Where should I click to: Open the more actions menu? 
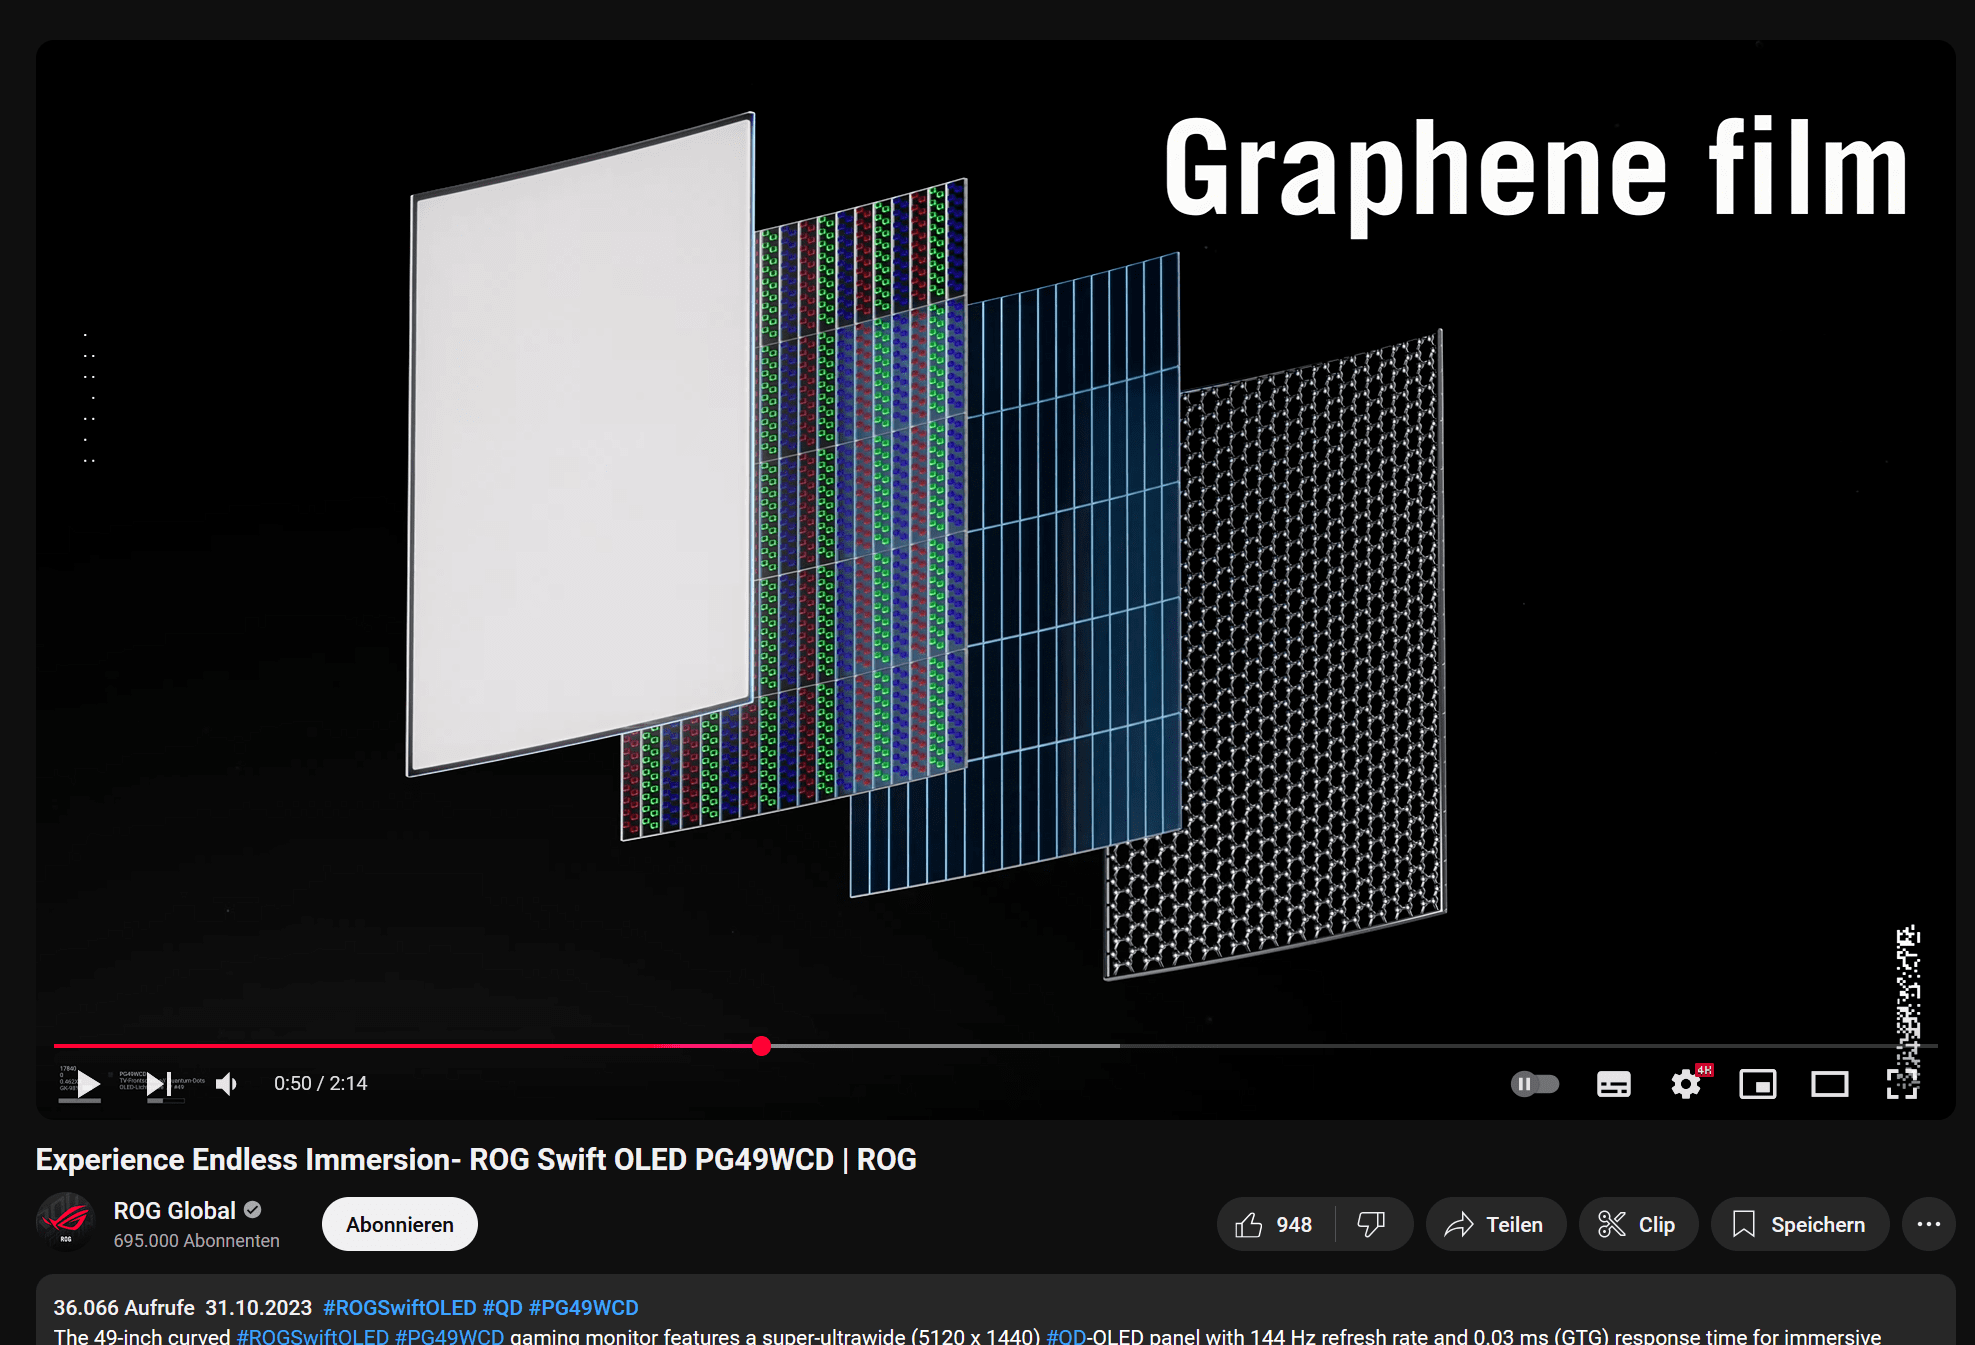coord(1929,1224)
